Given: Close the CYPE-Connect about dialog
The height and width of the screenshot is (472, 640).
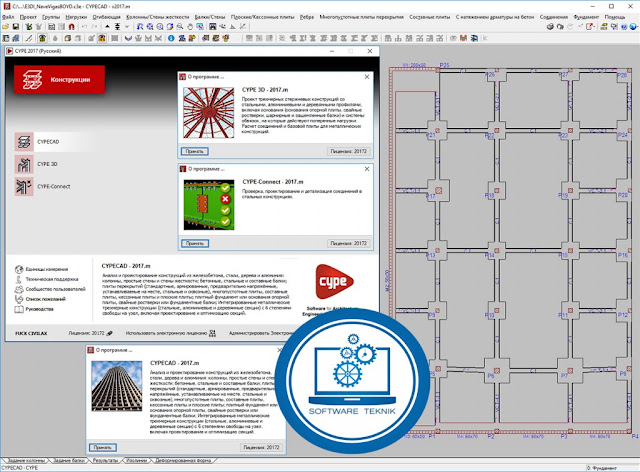Looking at the screenshot, I should [367, 169].
